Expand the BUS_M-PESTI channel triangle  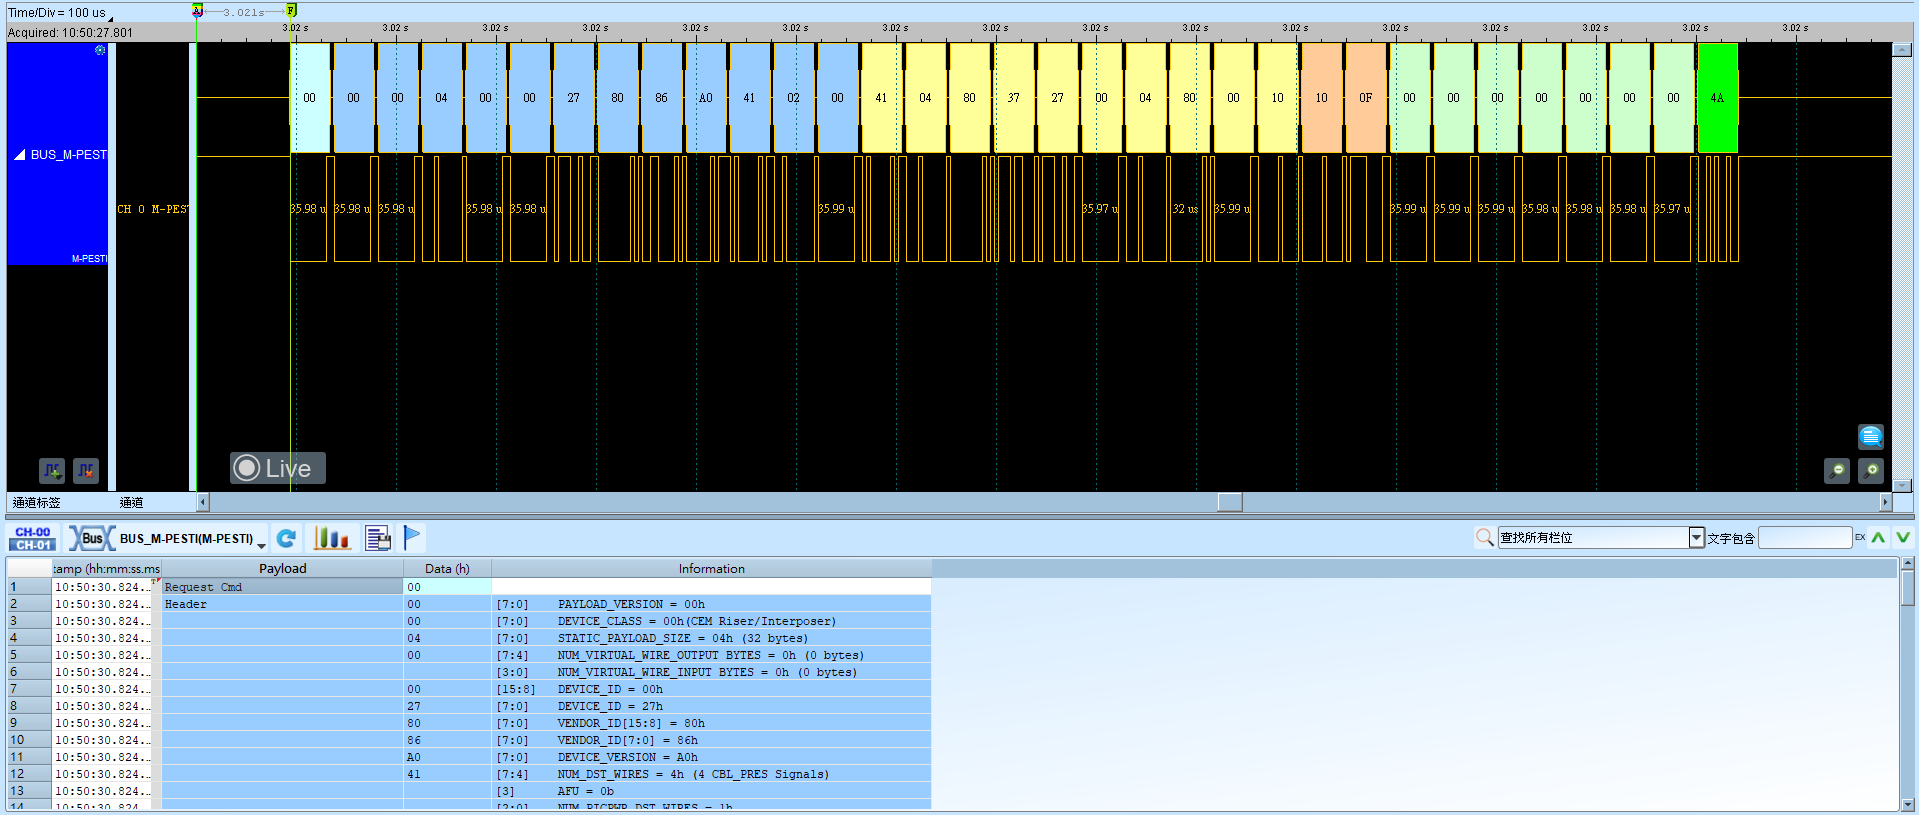coord(19,155)
